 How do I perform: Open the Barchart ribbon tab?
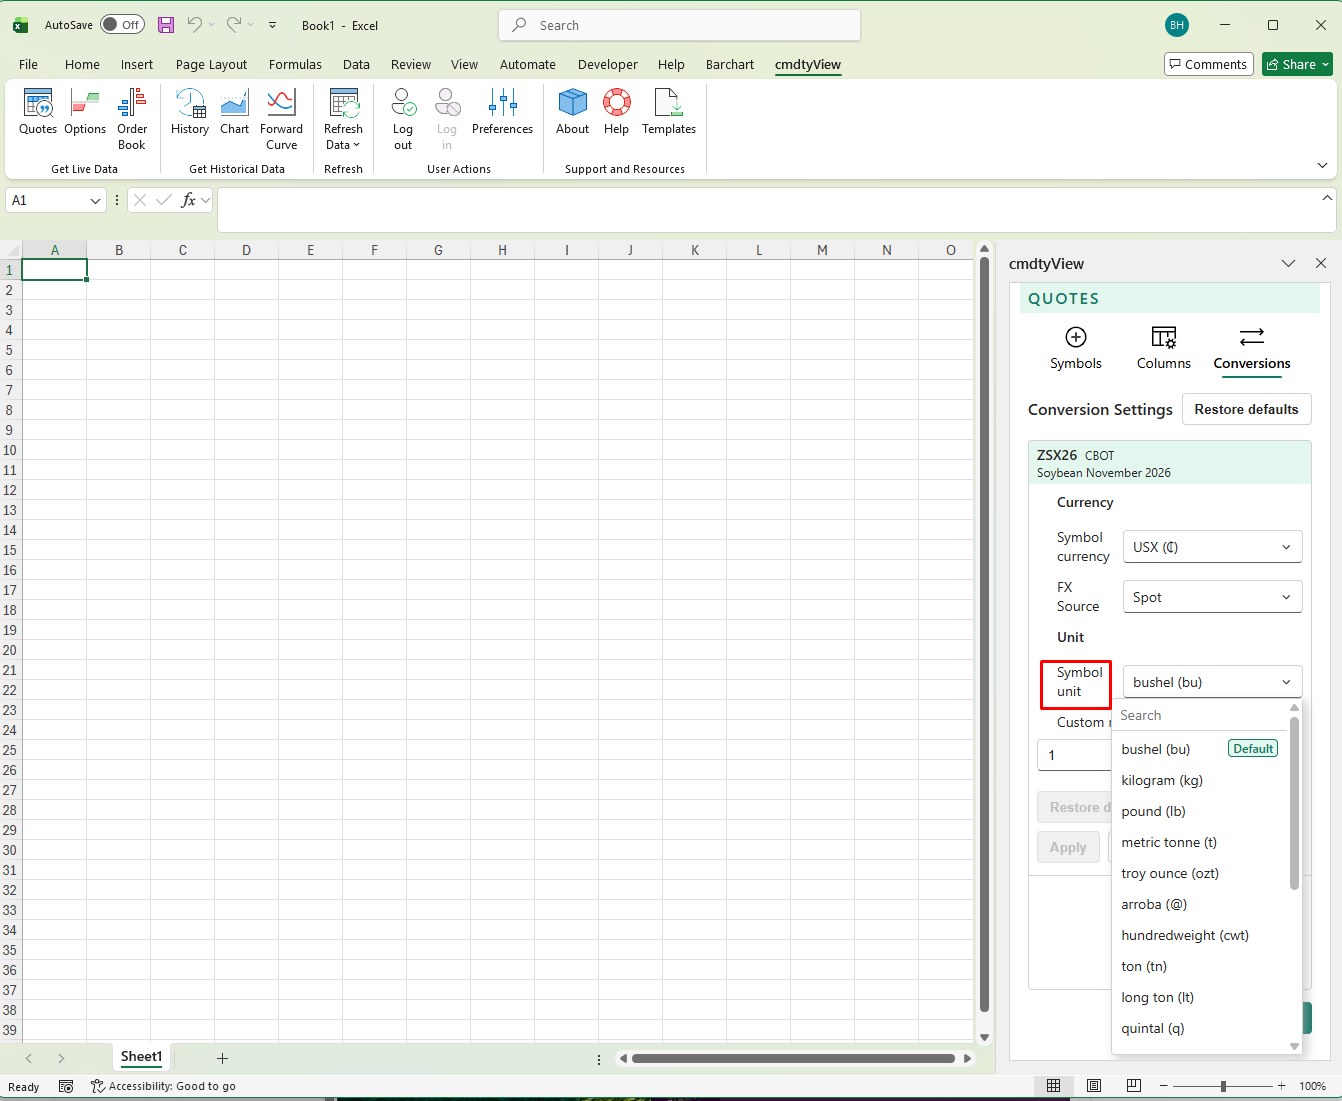[729, 64]
